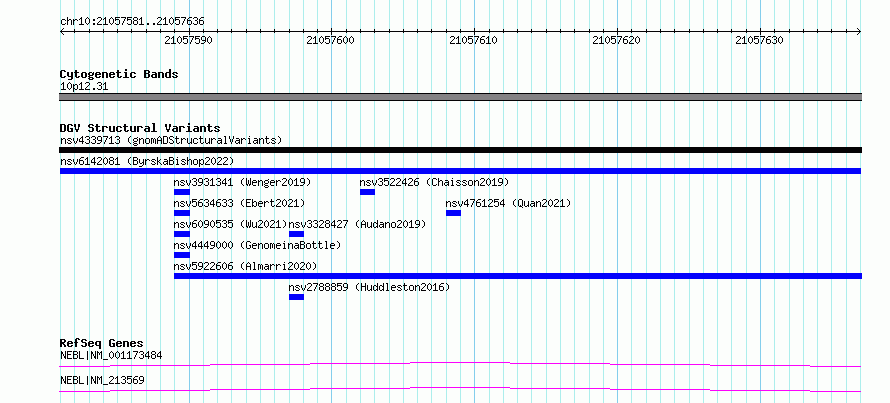Open the nsv5634633 (Ebert2021) variant
890x403 pixels.
tap(240, 203)
